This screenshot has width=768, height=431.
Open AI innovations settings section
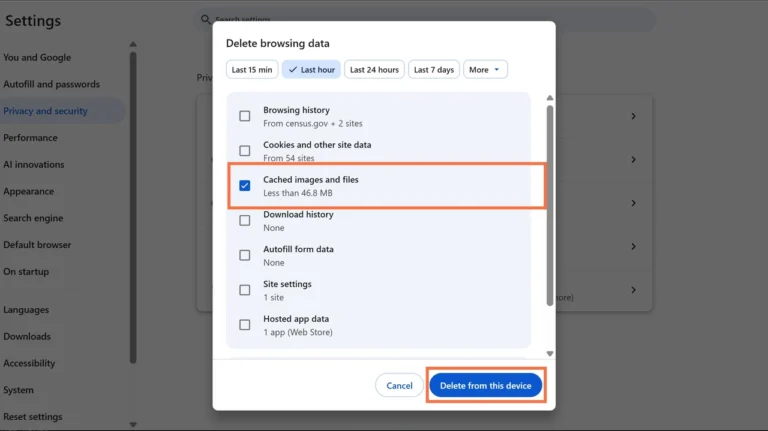pyautogui.click(x=34, y=165)
